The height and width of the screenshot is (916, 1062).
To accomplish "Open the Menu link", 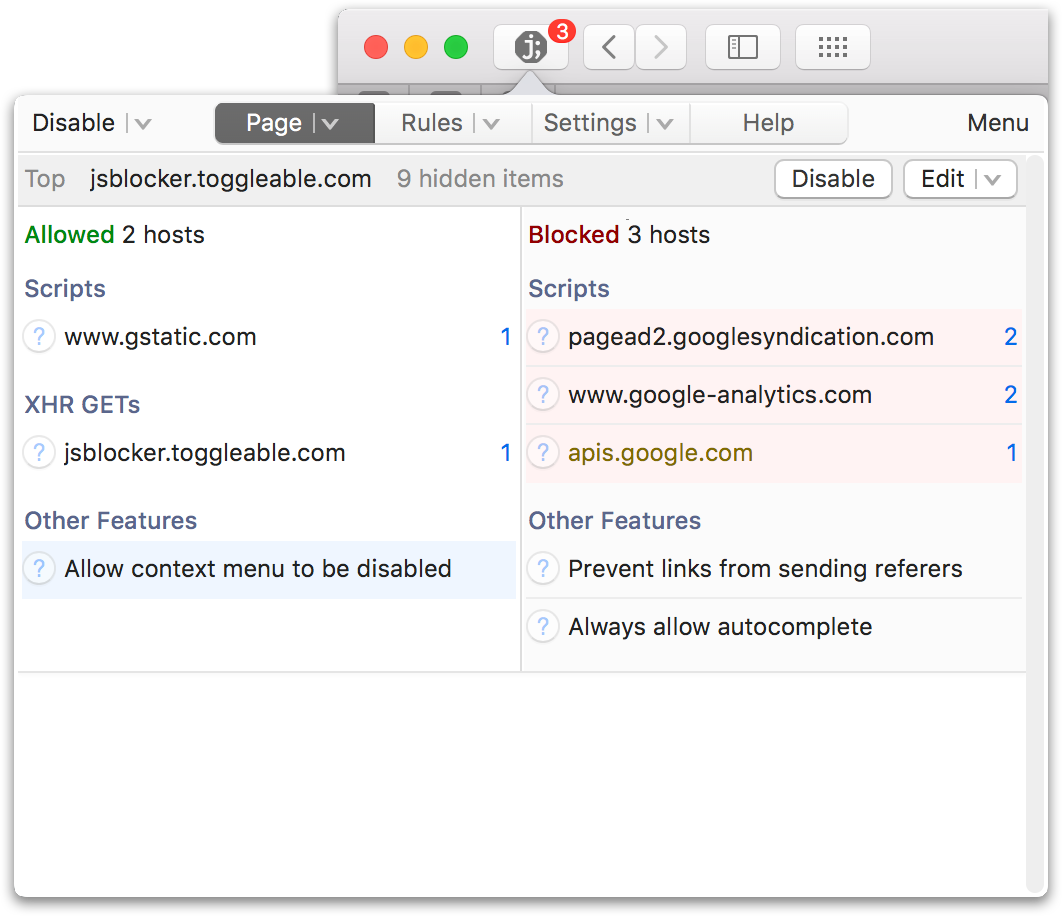I will (x=998, y=123).
